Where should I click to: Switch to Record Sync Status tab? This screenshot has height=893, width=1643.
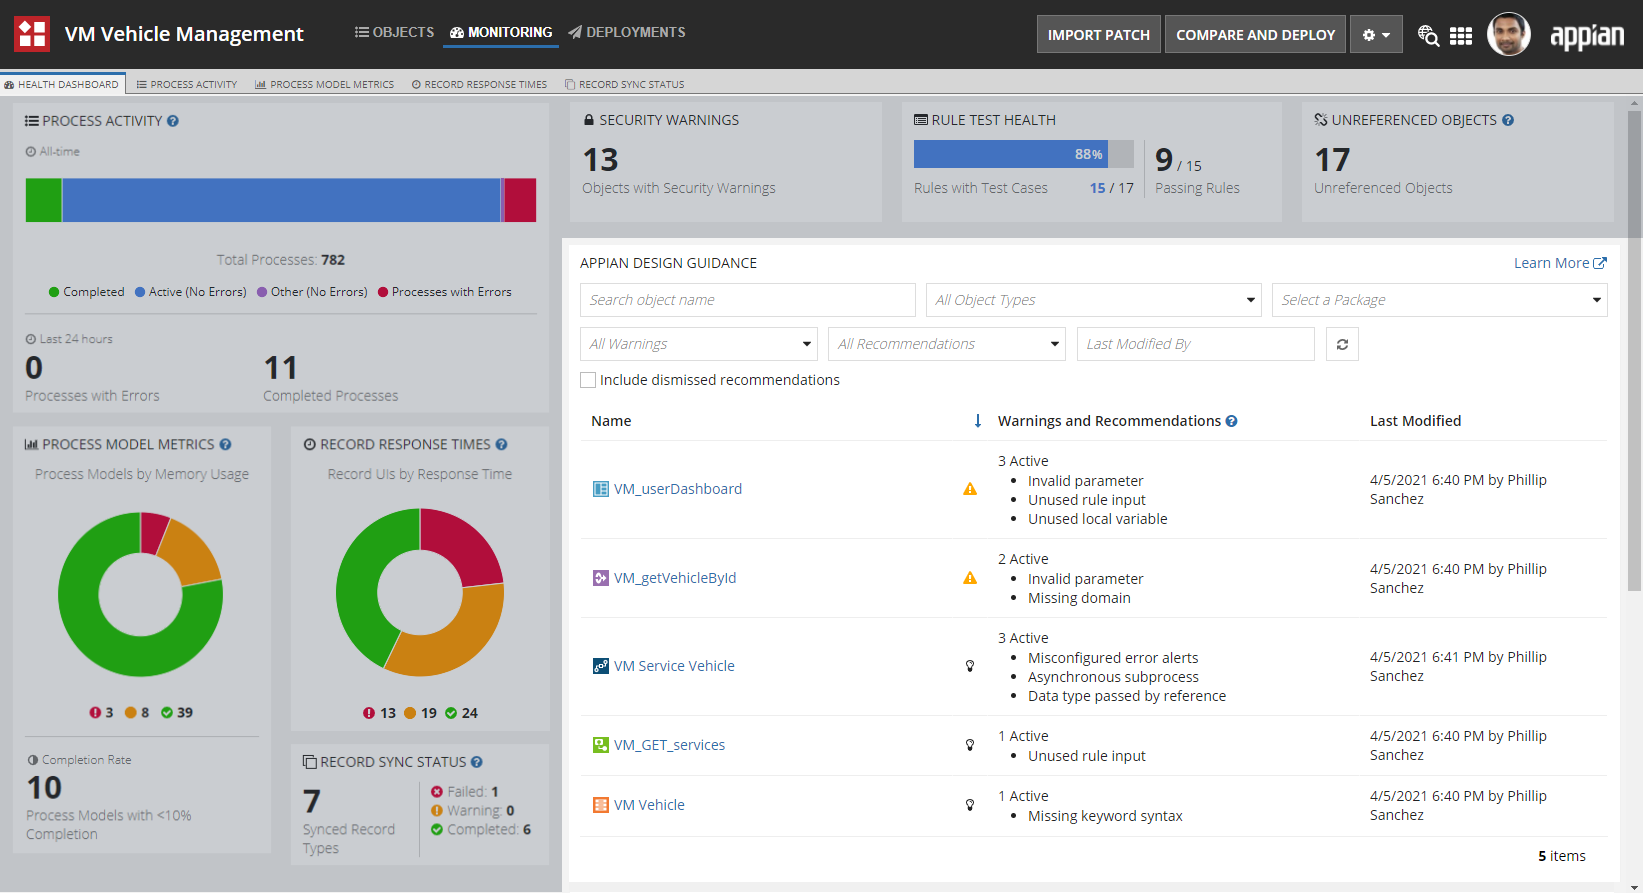click(x=625, y=85)
